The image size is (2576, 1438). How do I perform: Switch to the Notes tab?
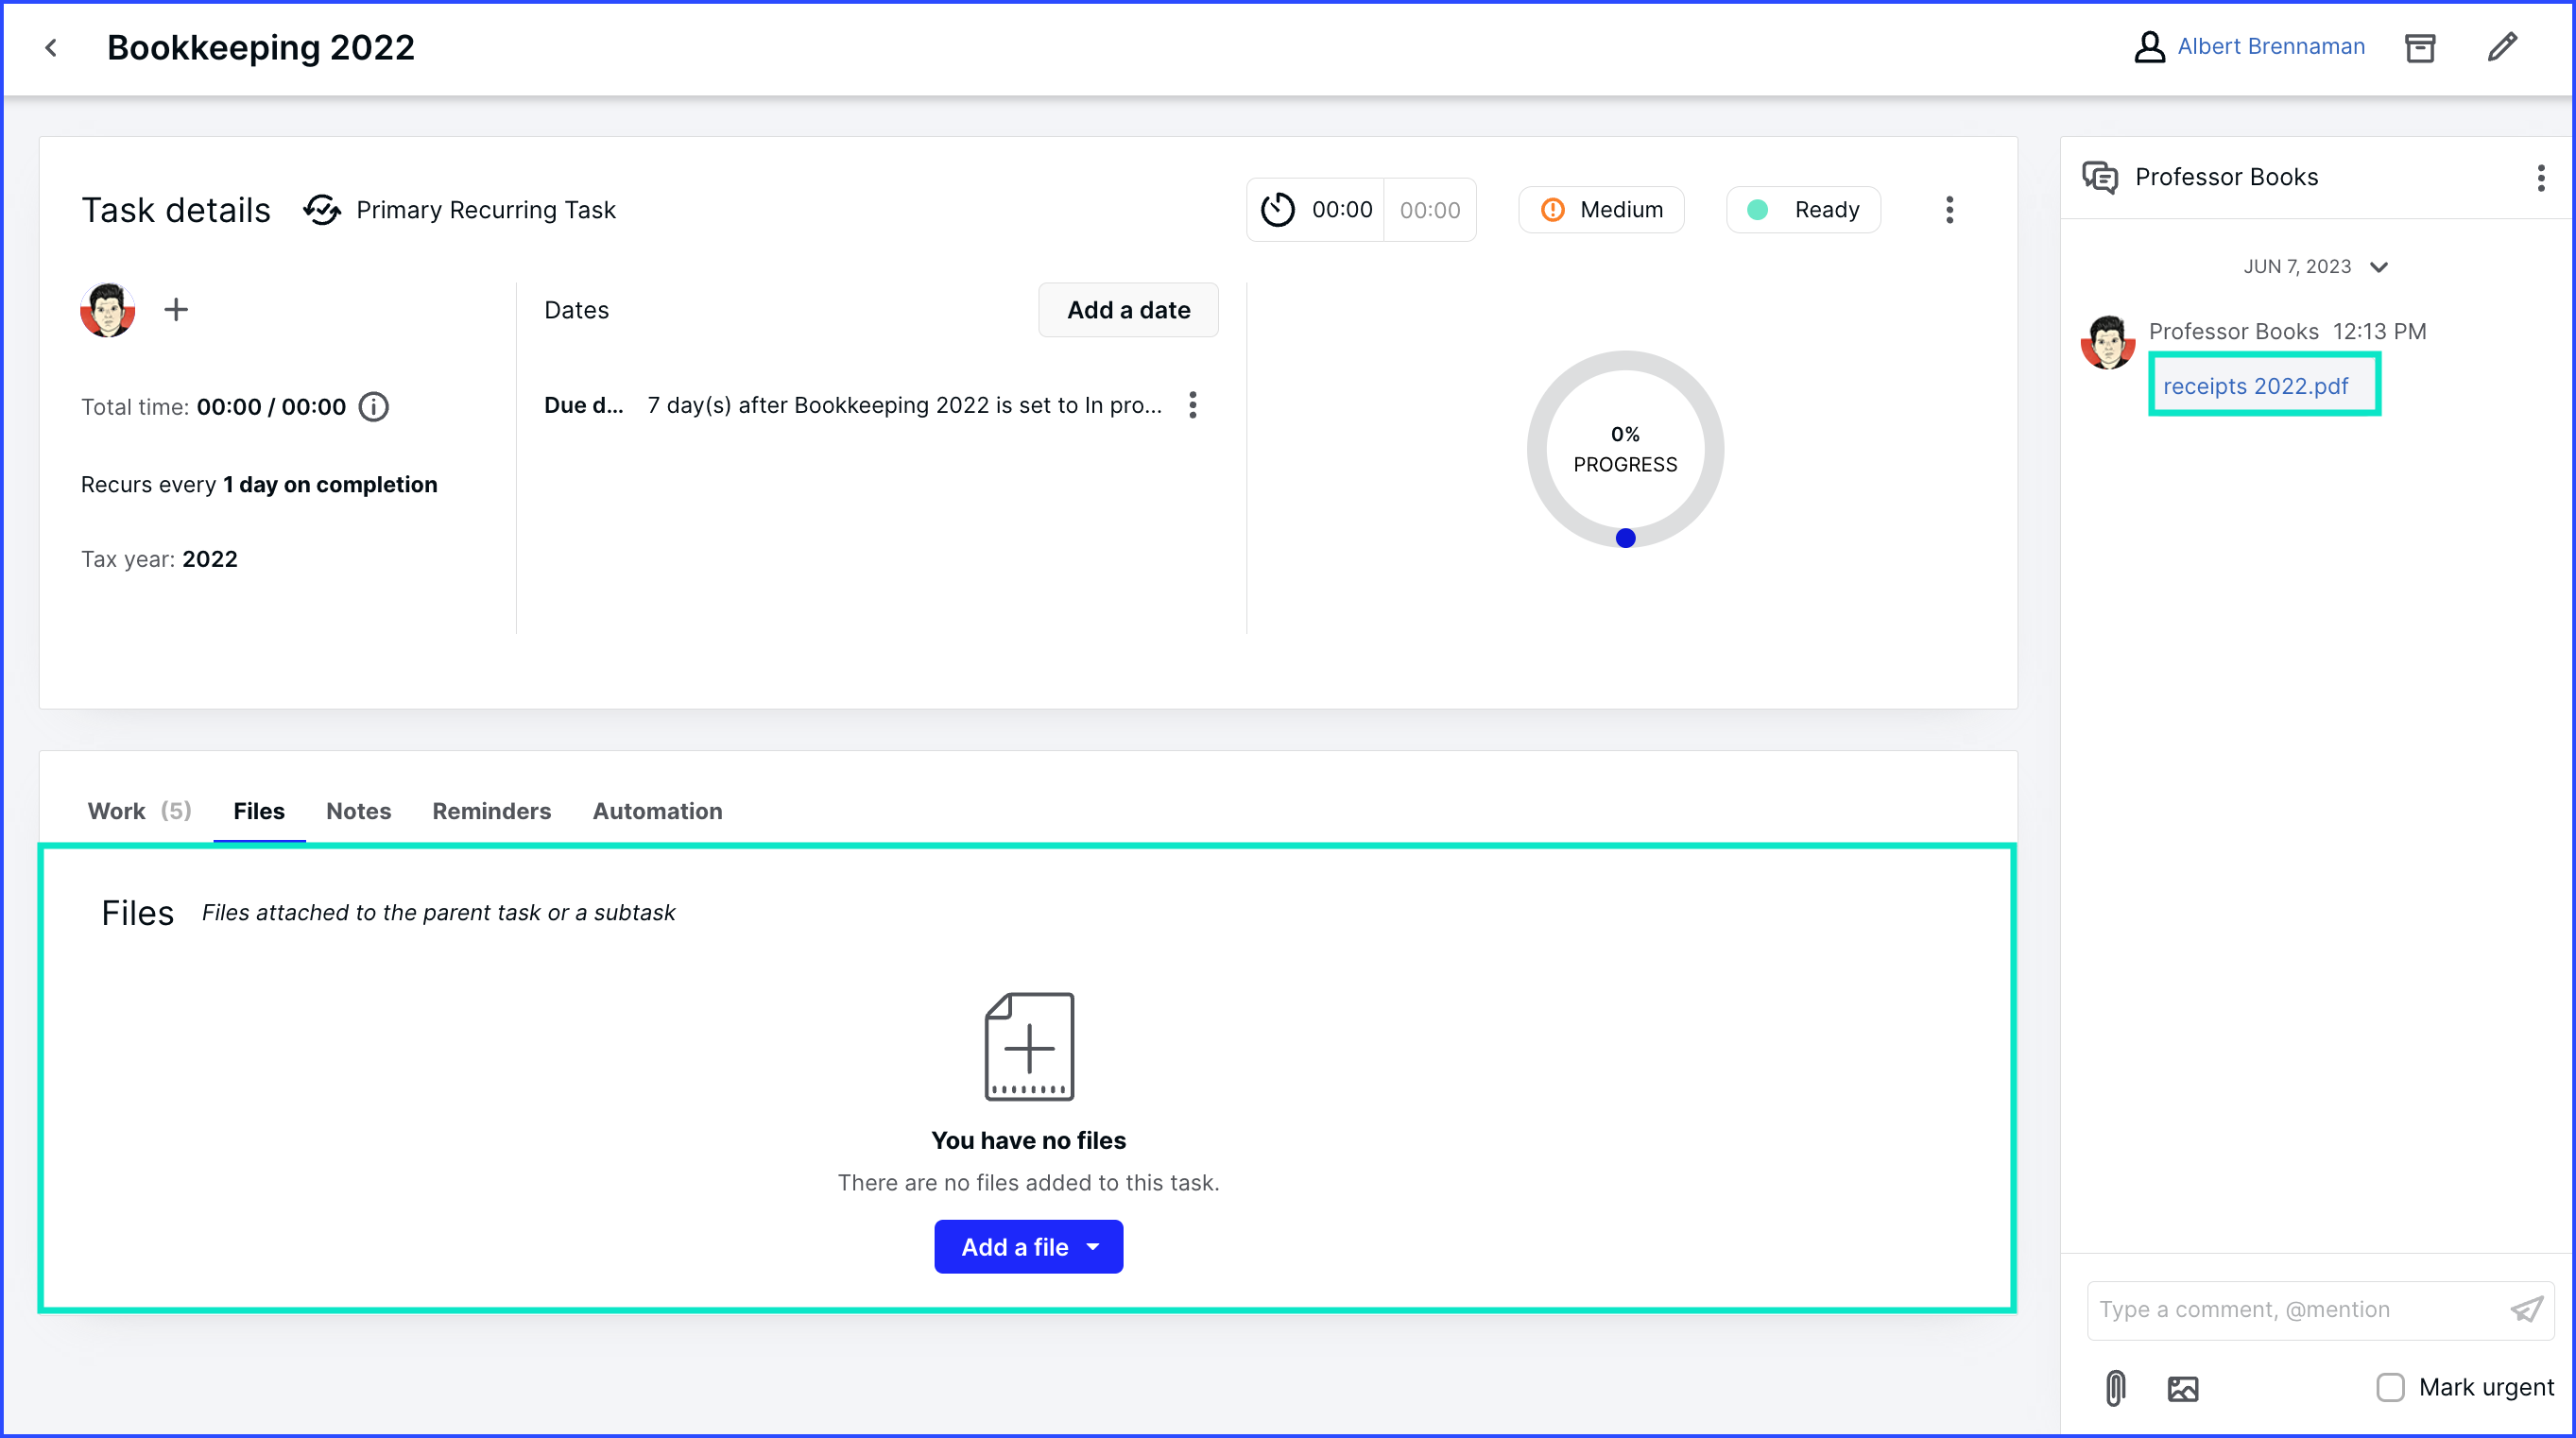point(358,811)
